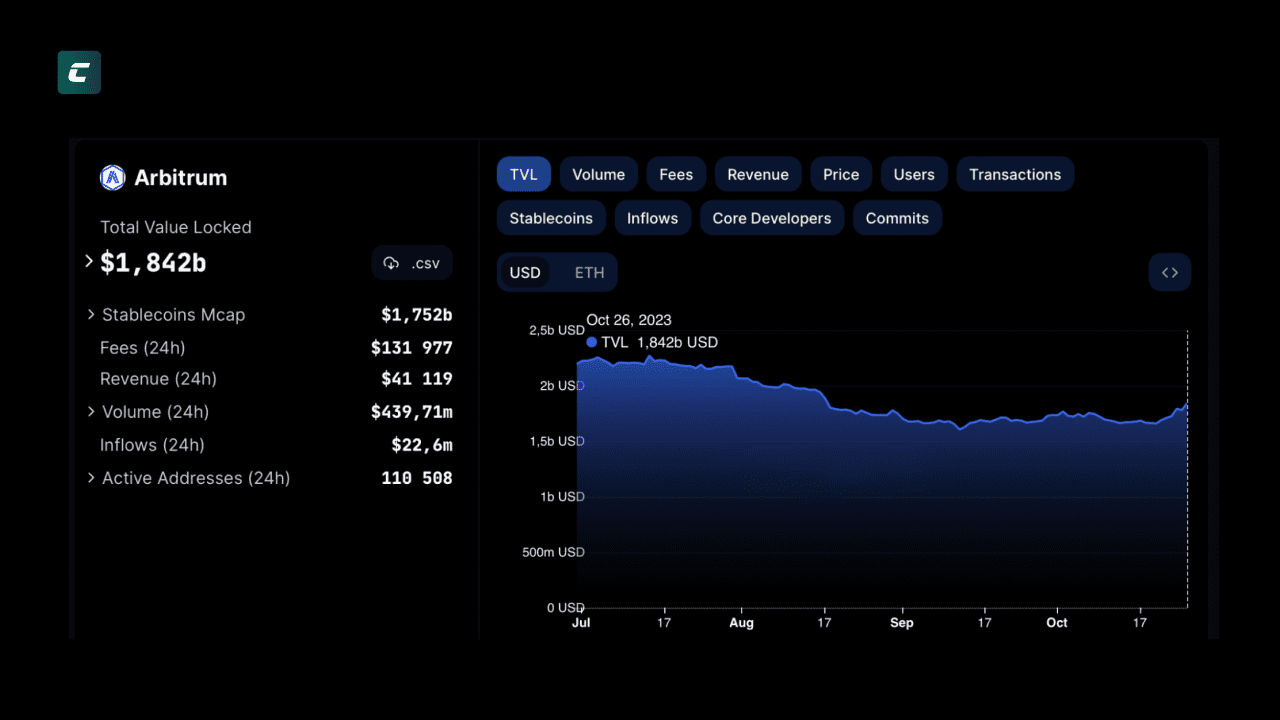Show the Stablecoins chart
1280x720 pixels.
(551, 218)
